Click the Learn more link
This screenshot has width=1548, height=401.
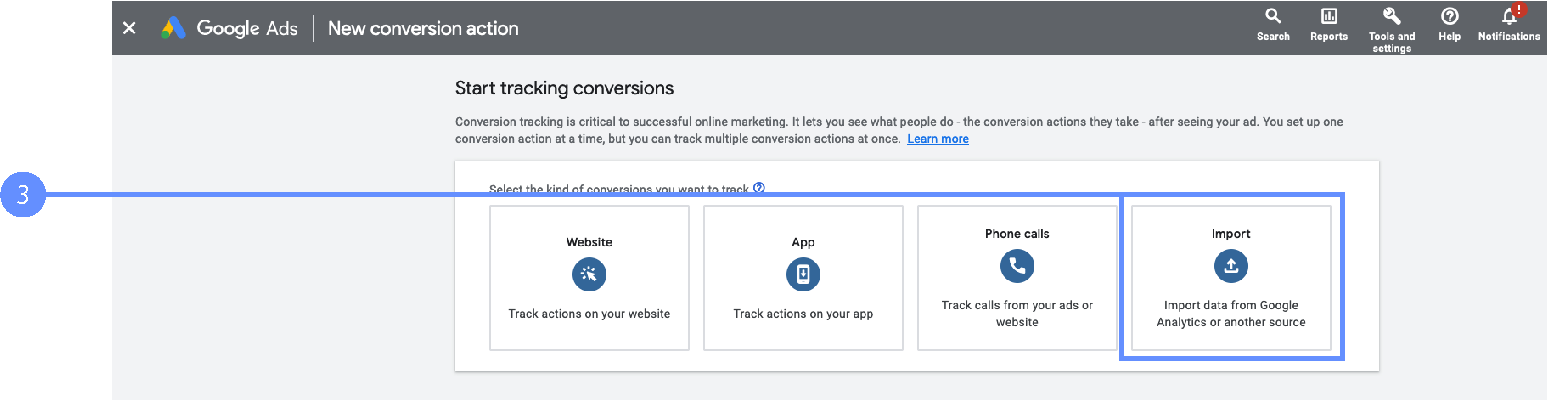(x=937, y=139)
